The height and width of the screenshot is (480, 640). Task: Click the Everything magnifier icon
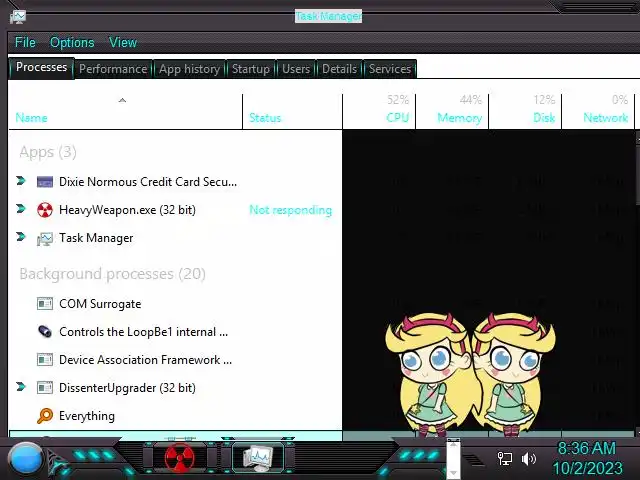tap(45, 416)
